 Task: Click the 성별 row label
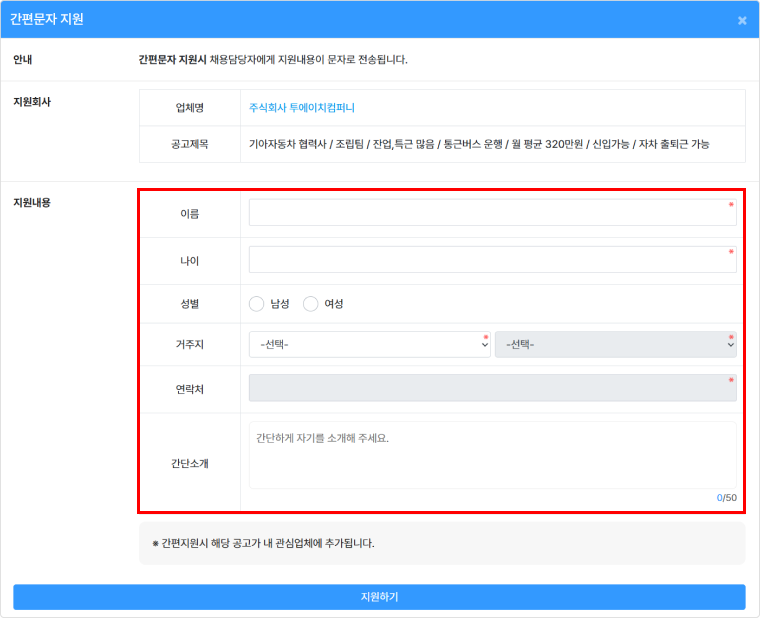click(189, 304)
